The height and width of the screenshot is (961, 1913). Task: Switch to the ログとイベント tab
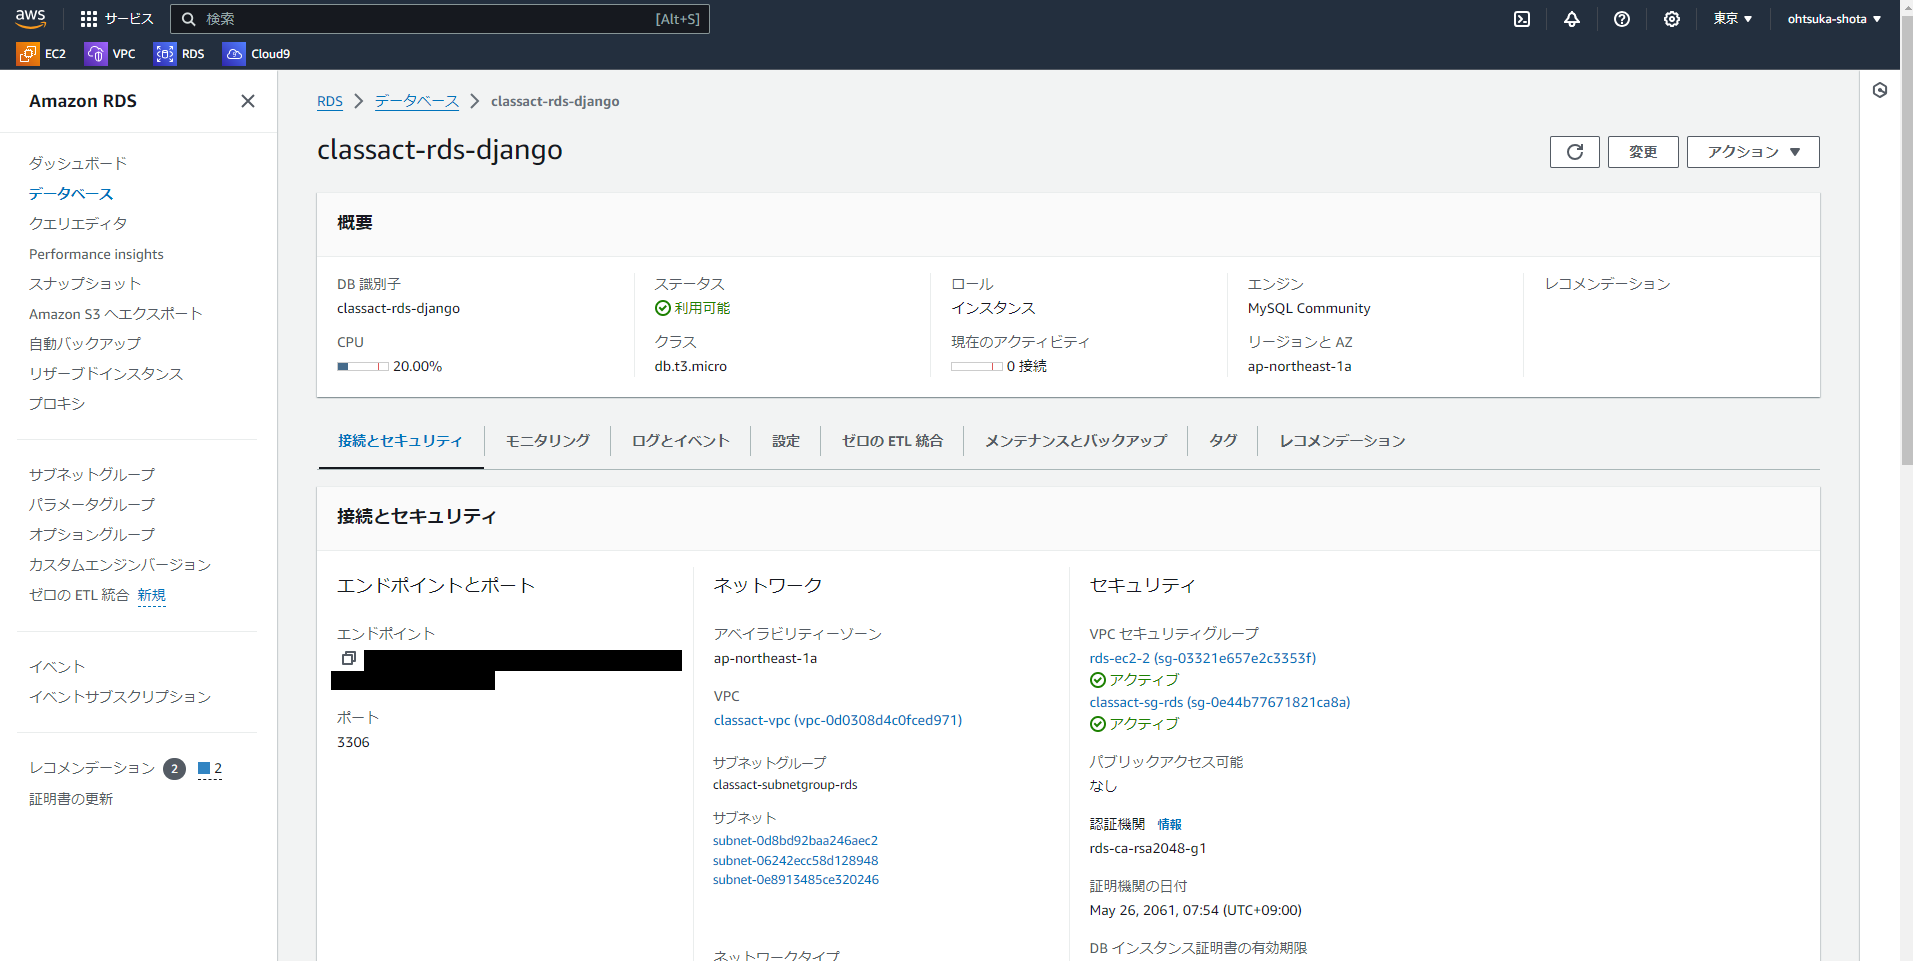(x=681, y=441)
